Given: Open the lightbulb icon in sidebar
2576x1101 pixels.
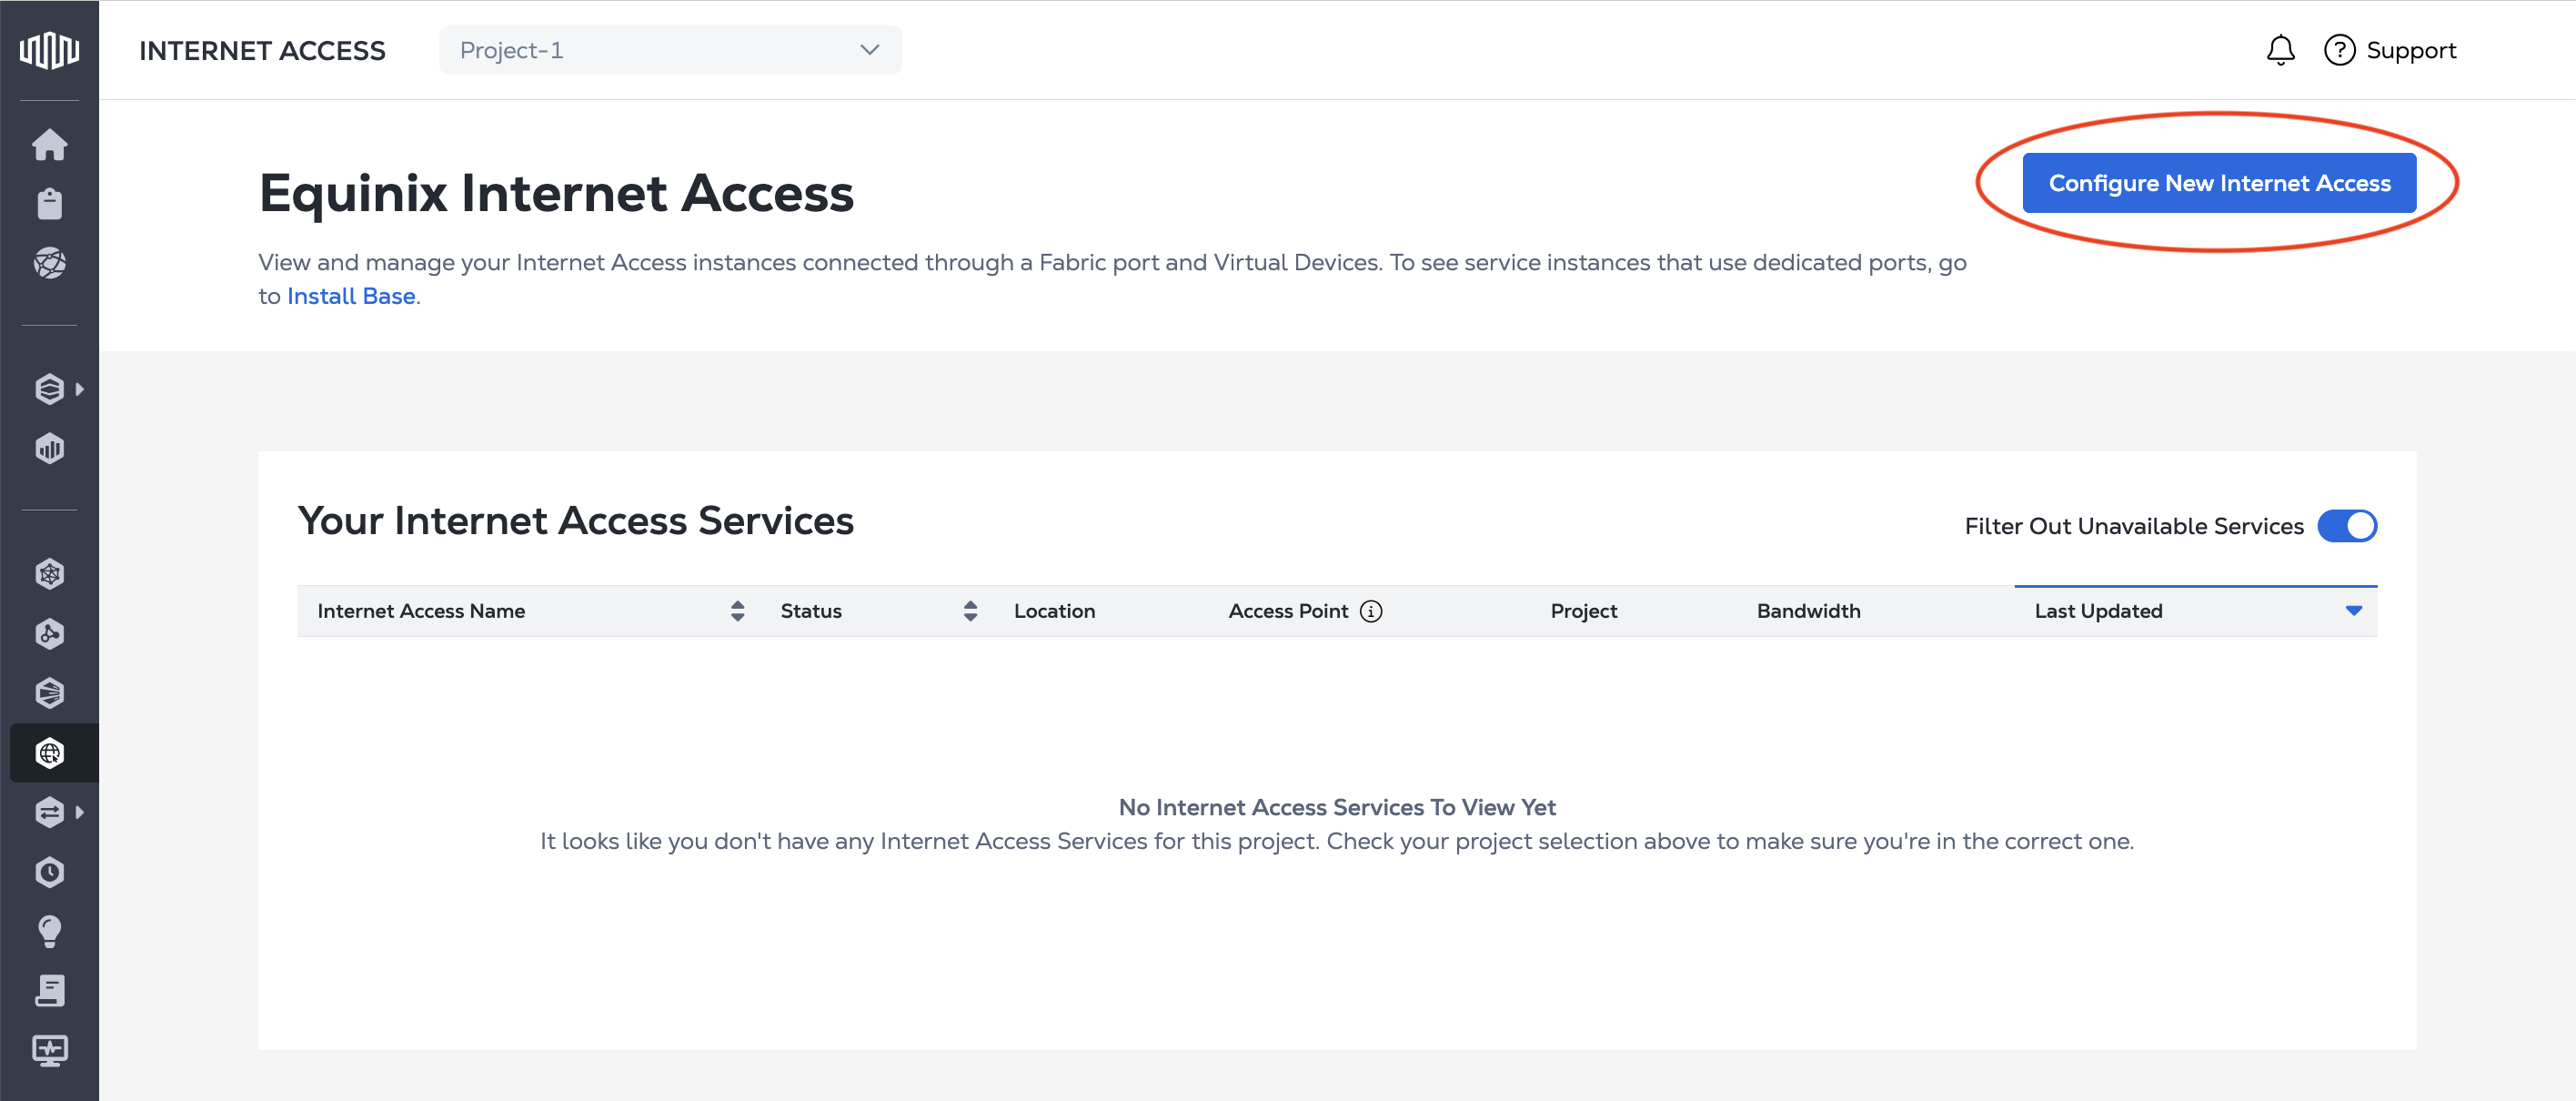Looking at the screenshot, I should [49, 931].
